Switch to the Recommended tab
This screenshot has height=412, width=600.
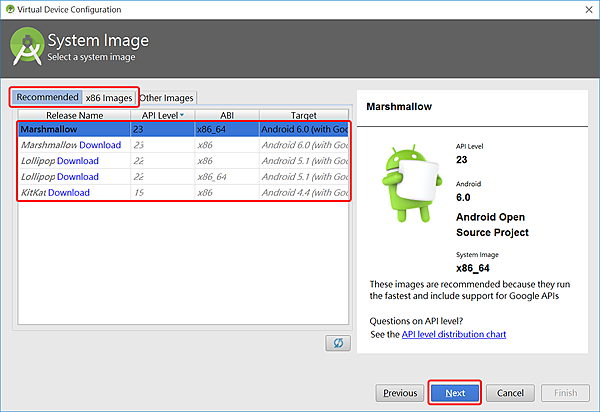(47, 97)
